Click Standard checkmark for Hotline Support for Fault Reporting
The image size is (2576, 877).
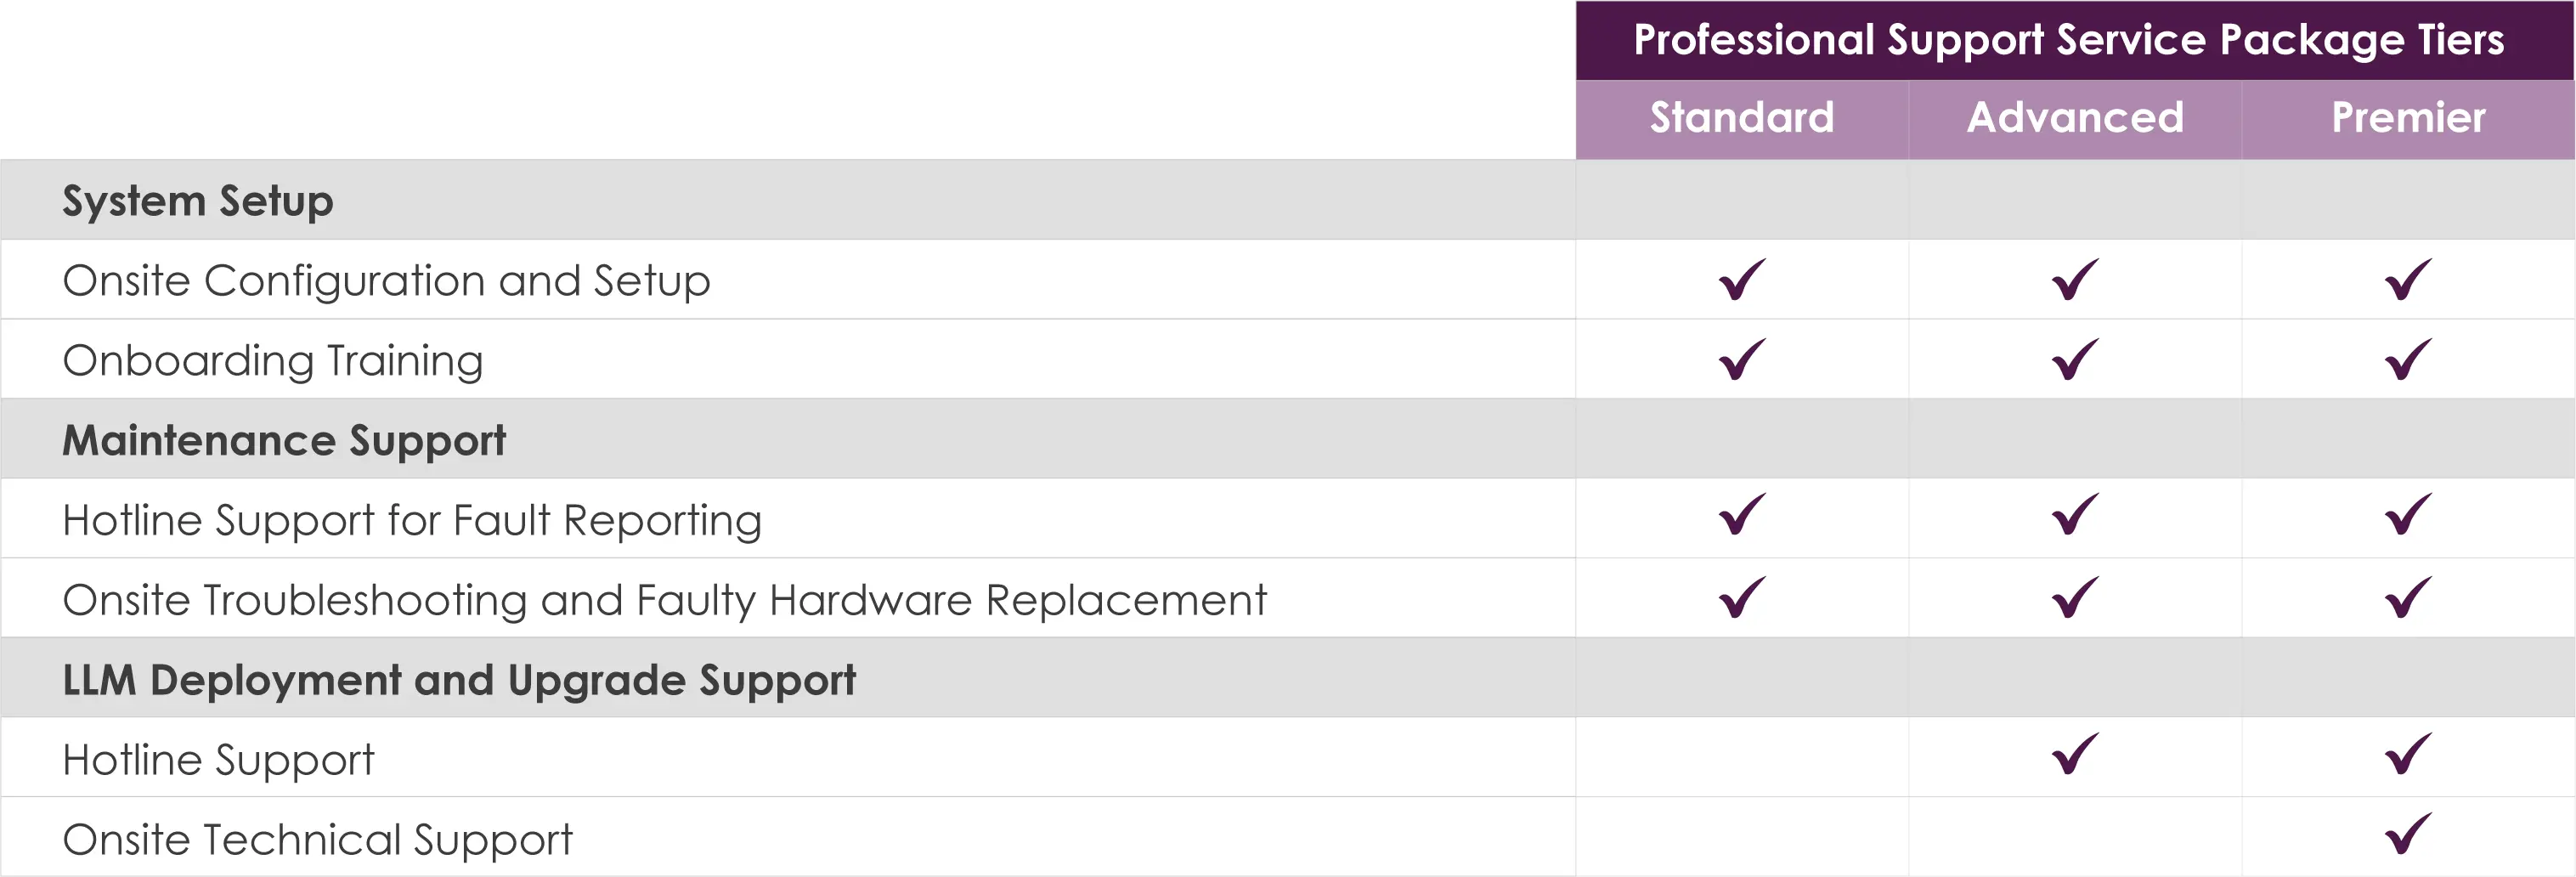pyautogui.click(x=1742, y=514)
